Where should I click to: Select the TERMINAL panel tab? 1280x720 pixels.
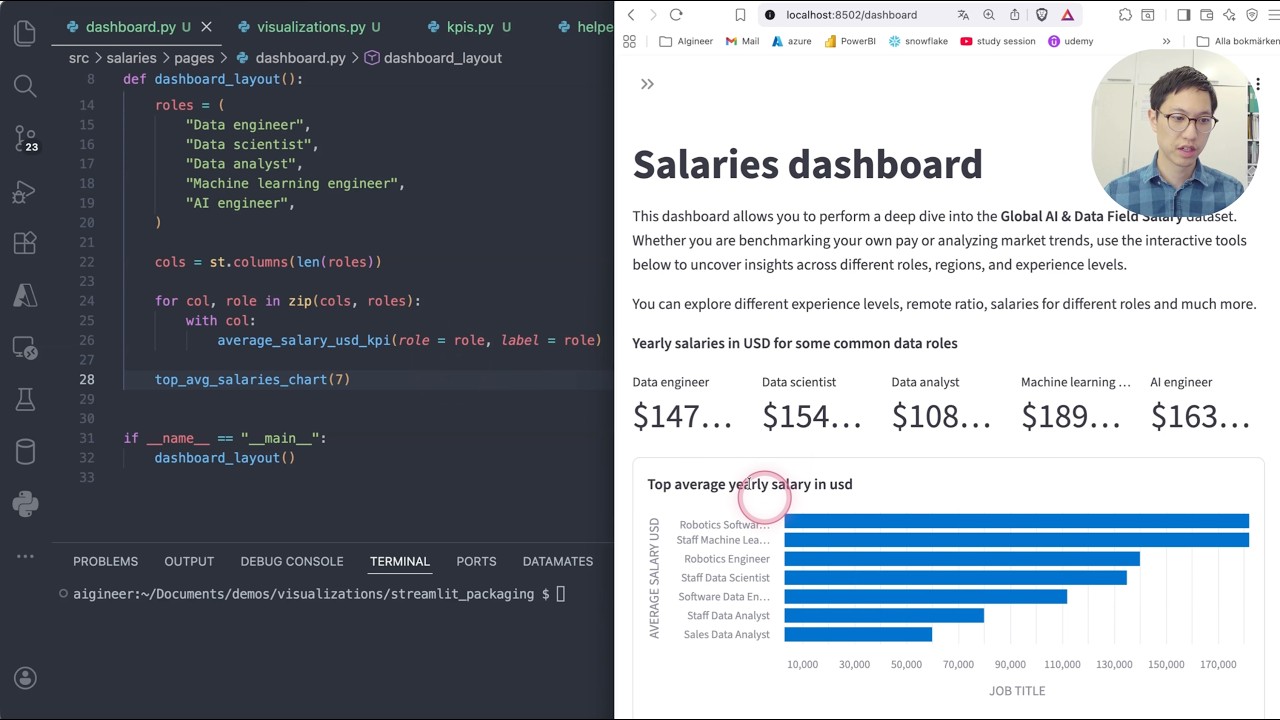pos(400,561)
